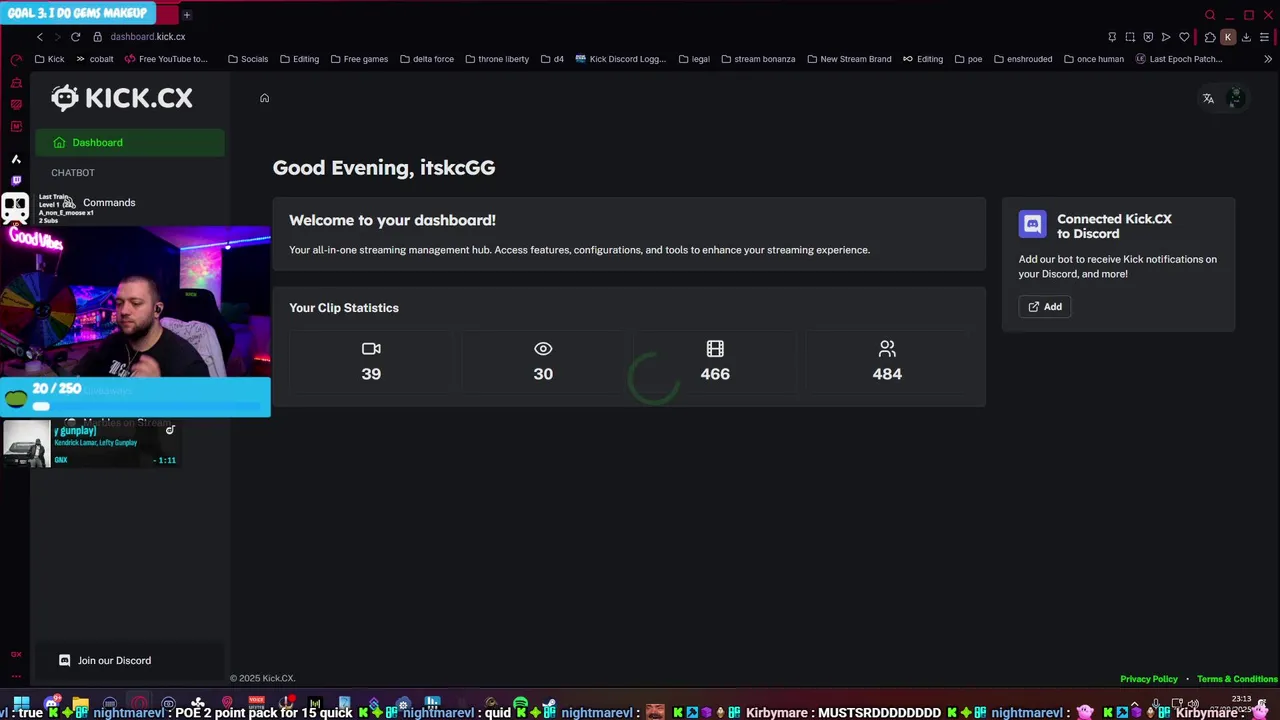Open the browser easy setup menu icon
Screen dimensions: 1280x720
[x=1264, y=37]
